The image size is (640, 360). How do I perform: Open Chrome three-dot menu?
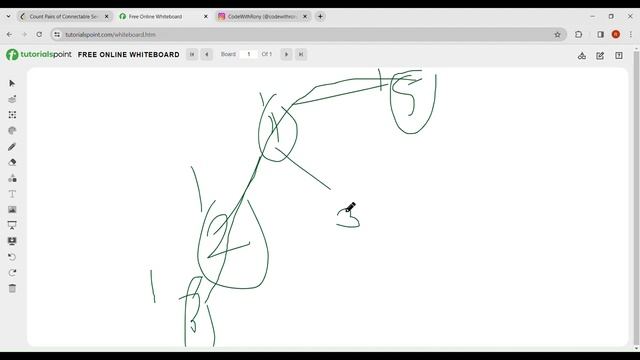[631, 35]
